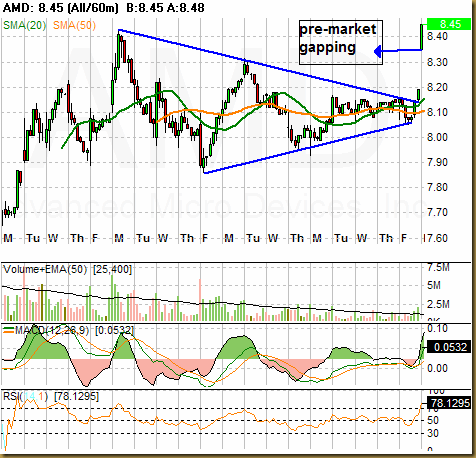The height and width of the screenshot is (458, 476).
Task: Click the 8.00 price axis label
Action: [437, 137]
